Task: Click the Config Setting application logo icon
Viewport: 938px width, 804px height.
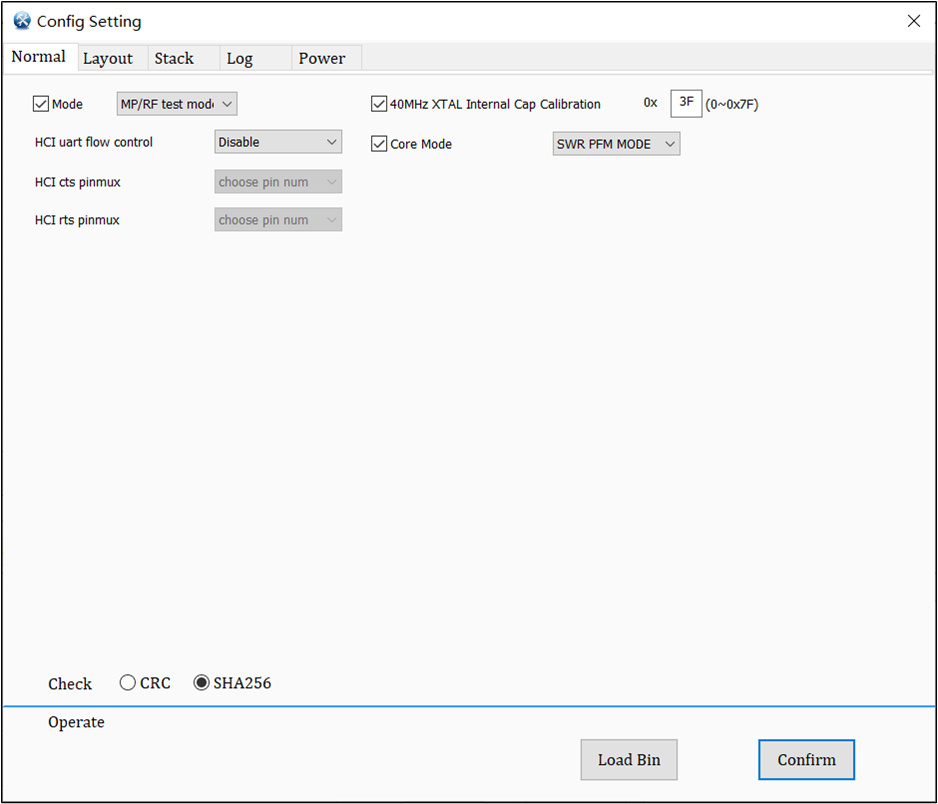Action: 20,20
